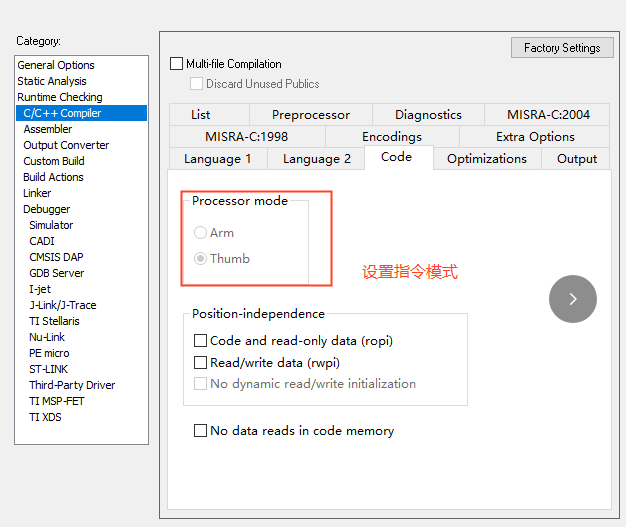Select J-Link/J-Trace category item
Screen dimensions: 626x527
(x=63, y=305)
